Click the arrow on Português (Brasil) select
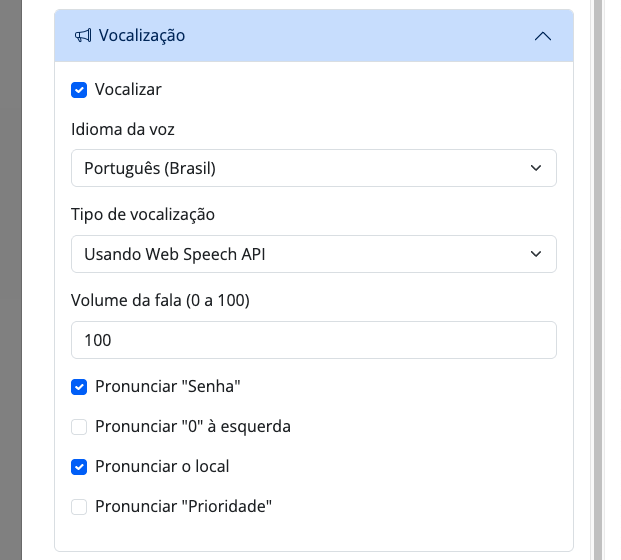 click(x=536, y=168)
